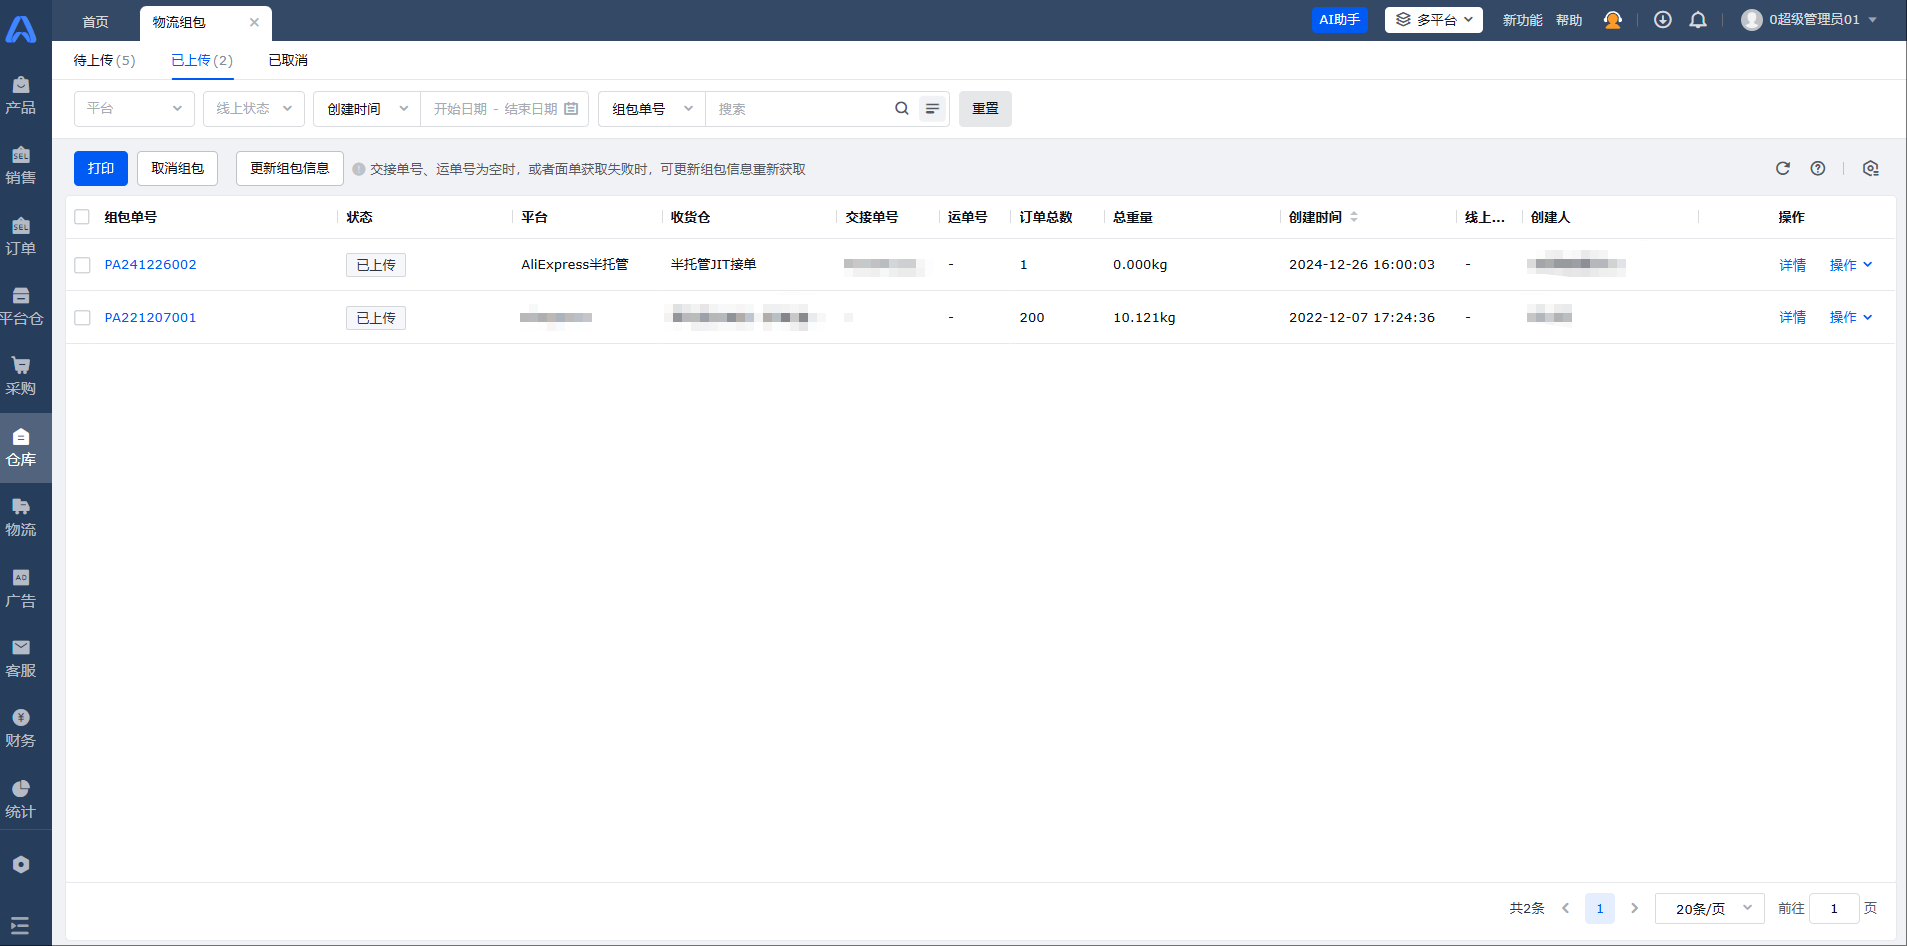Open package link PA221207001
The image size is (1907, 946).
[x=151, y=318]
